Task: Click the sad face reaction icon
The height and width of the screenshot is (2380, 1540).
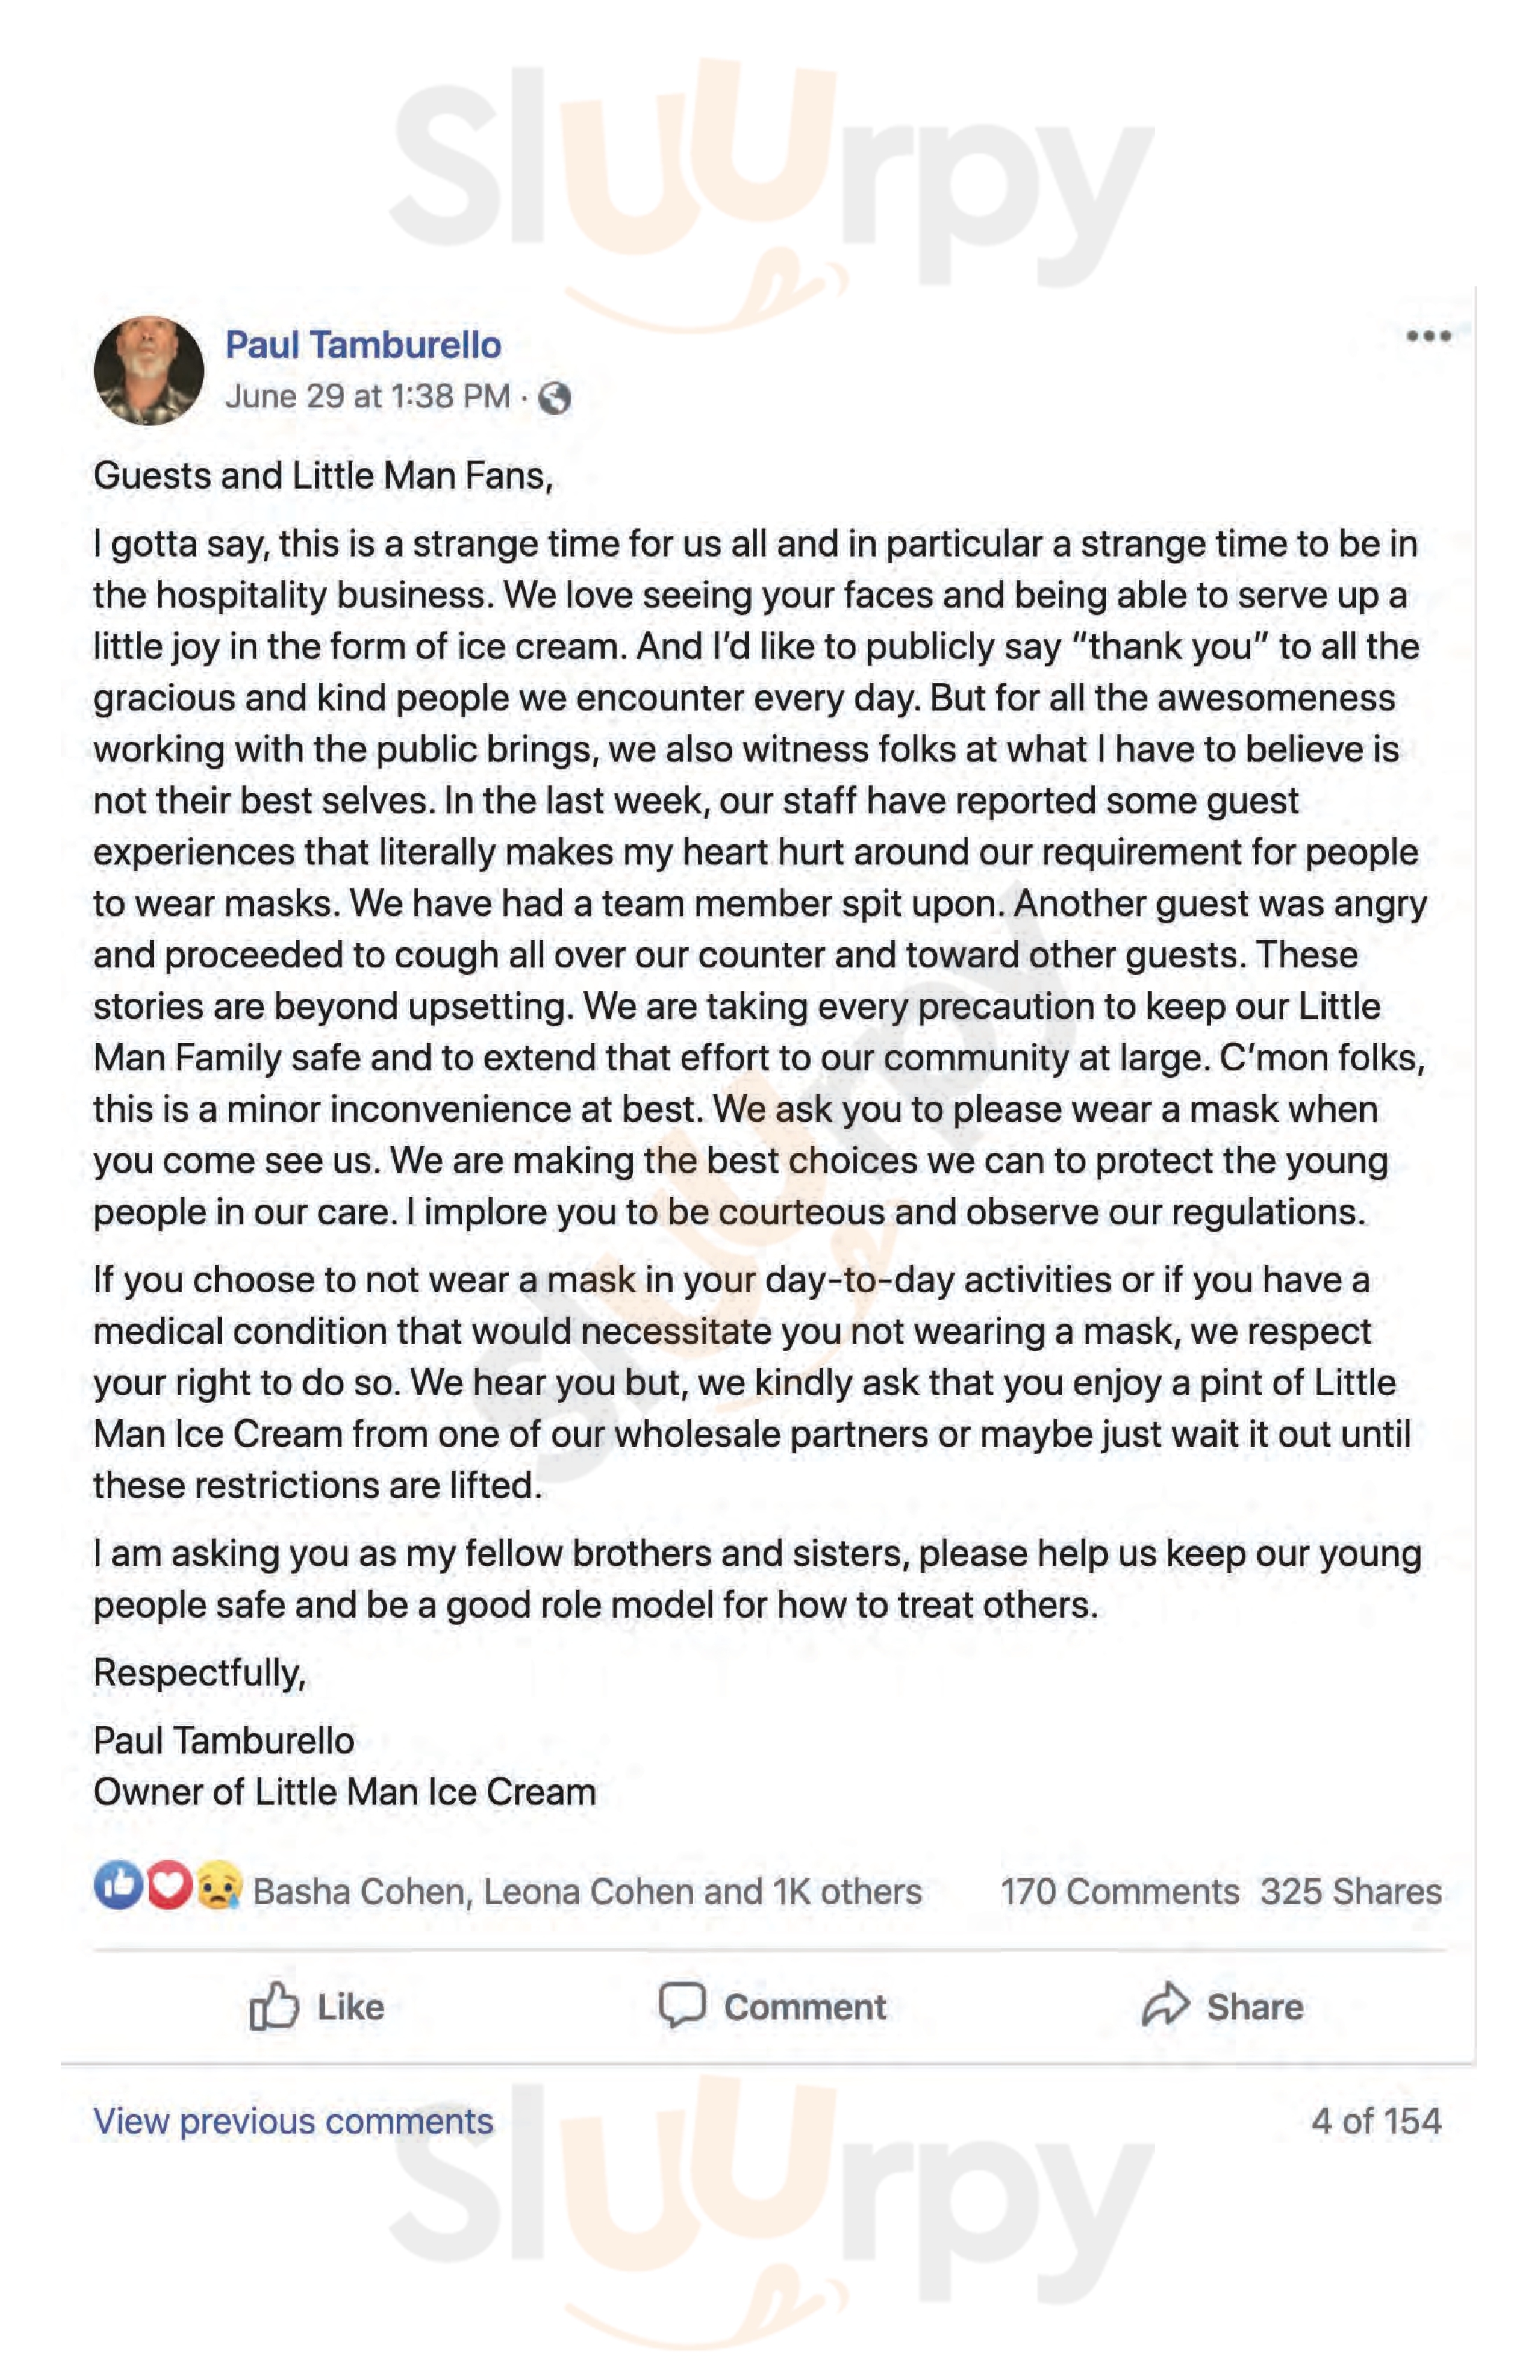Action: coord(218,1887)
